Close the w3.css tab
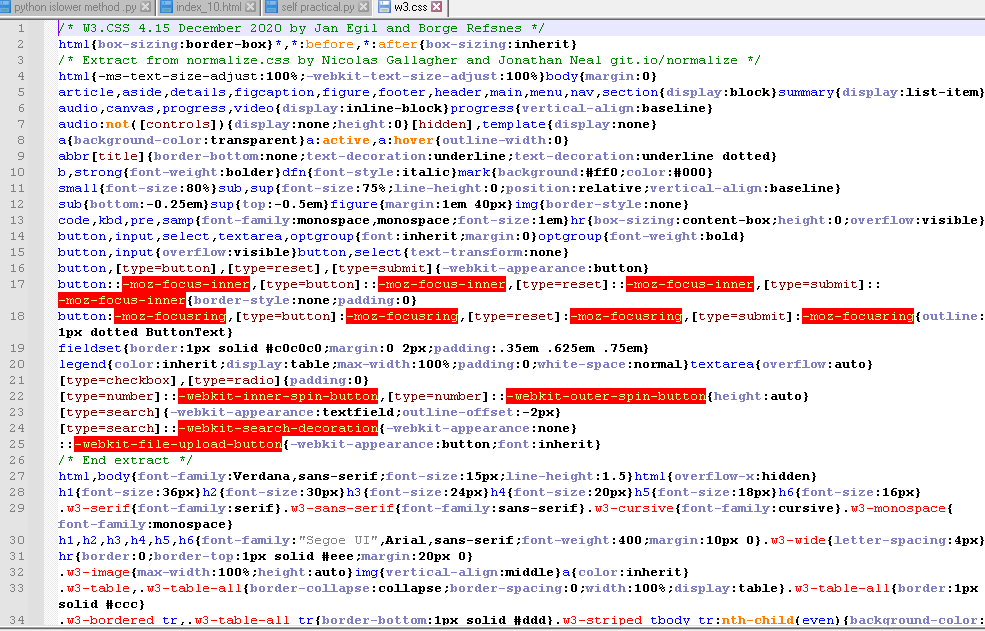The height and width of the screenshot is (631, 985). [437, 7]
